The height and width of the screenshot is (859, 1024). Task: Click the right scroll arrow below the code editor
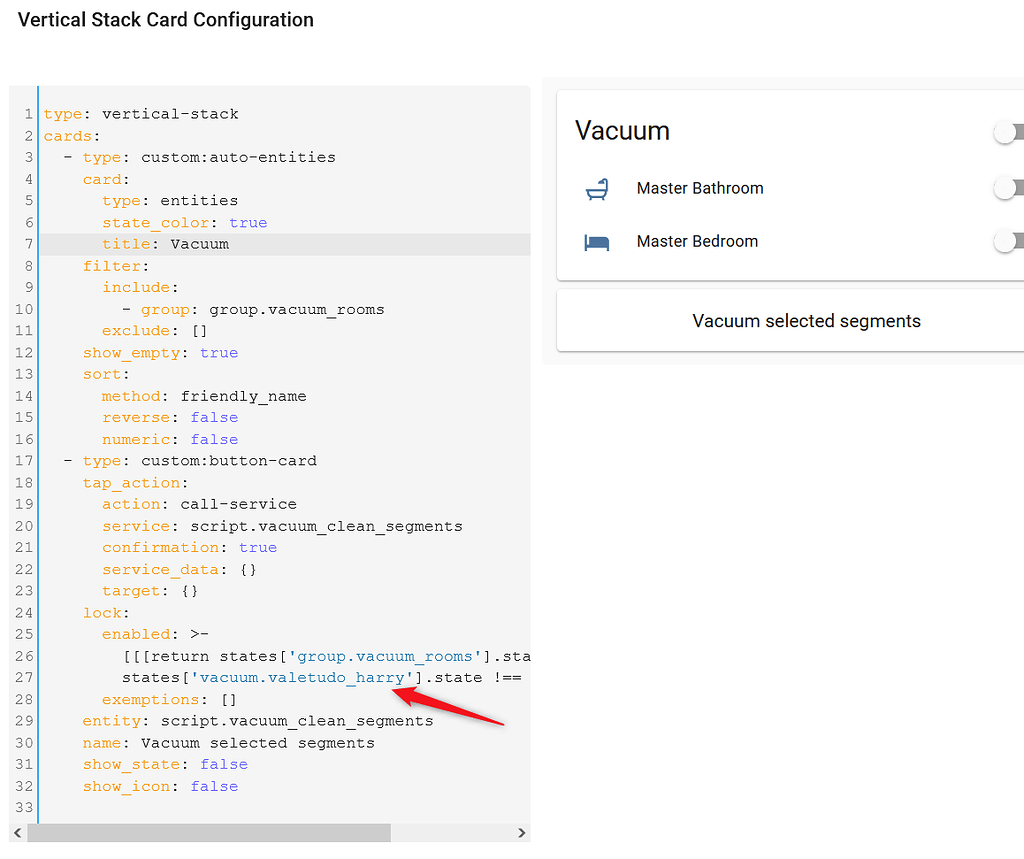tap(521, 832)
